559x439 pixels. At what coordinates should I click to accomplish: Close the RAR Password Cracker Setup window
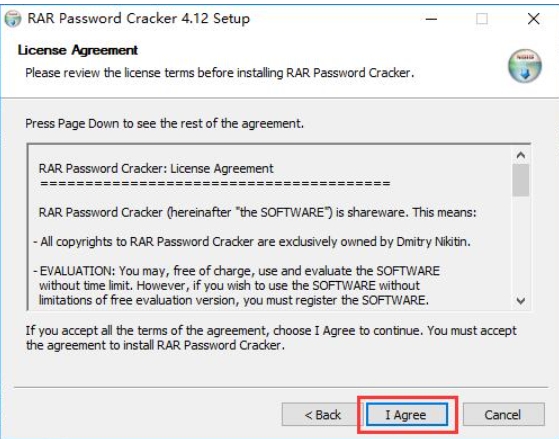pyautogui.click(x=533, y=19)
